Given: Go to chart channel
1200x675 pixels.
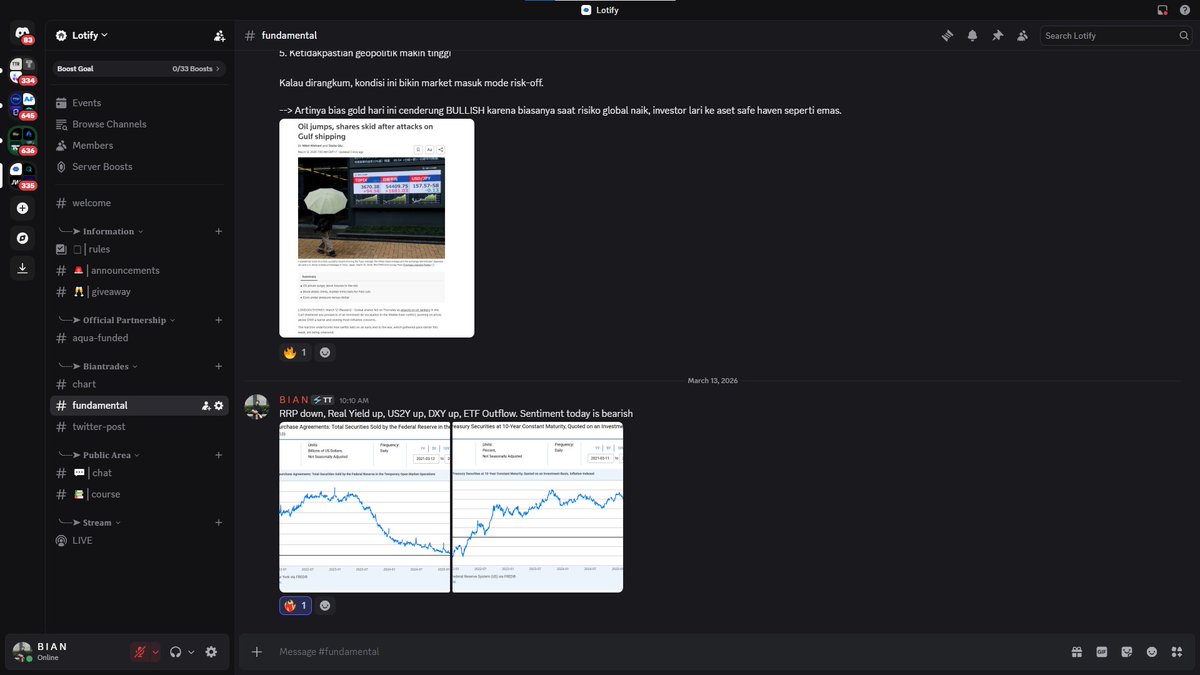Looking at the screenshot, I should click(x=138, y=384).
